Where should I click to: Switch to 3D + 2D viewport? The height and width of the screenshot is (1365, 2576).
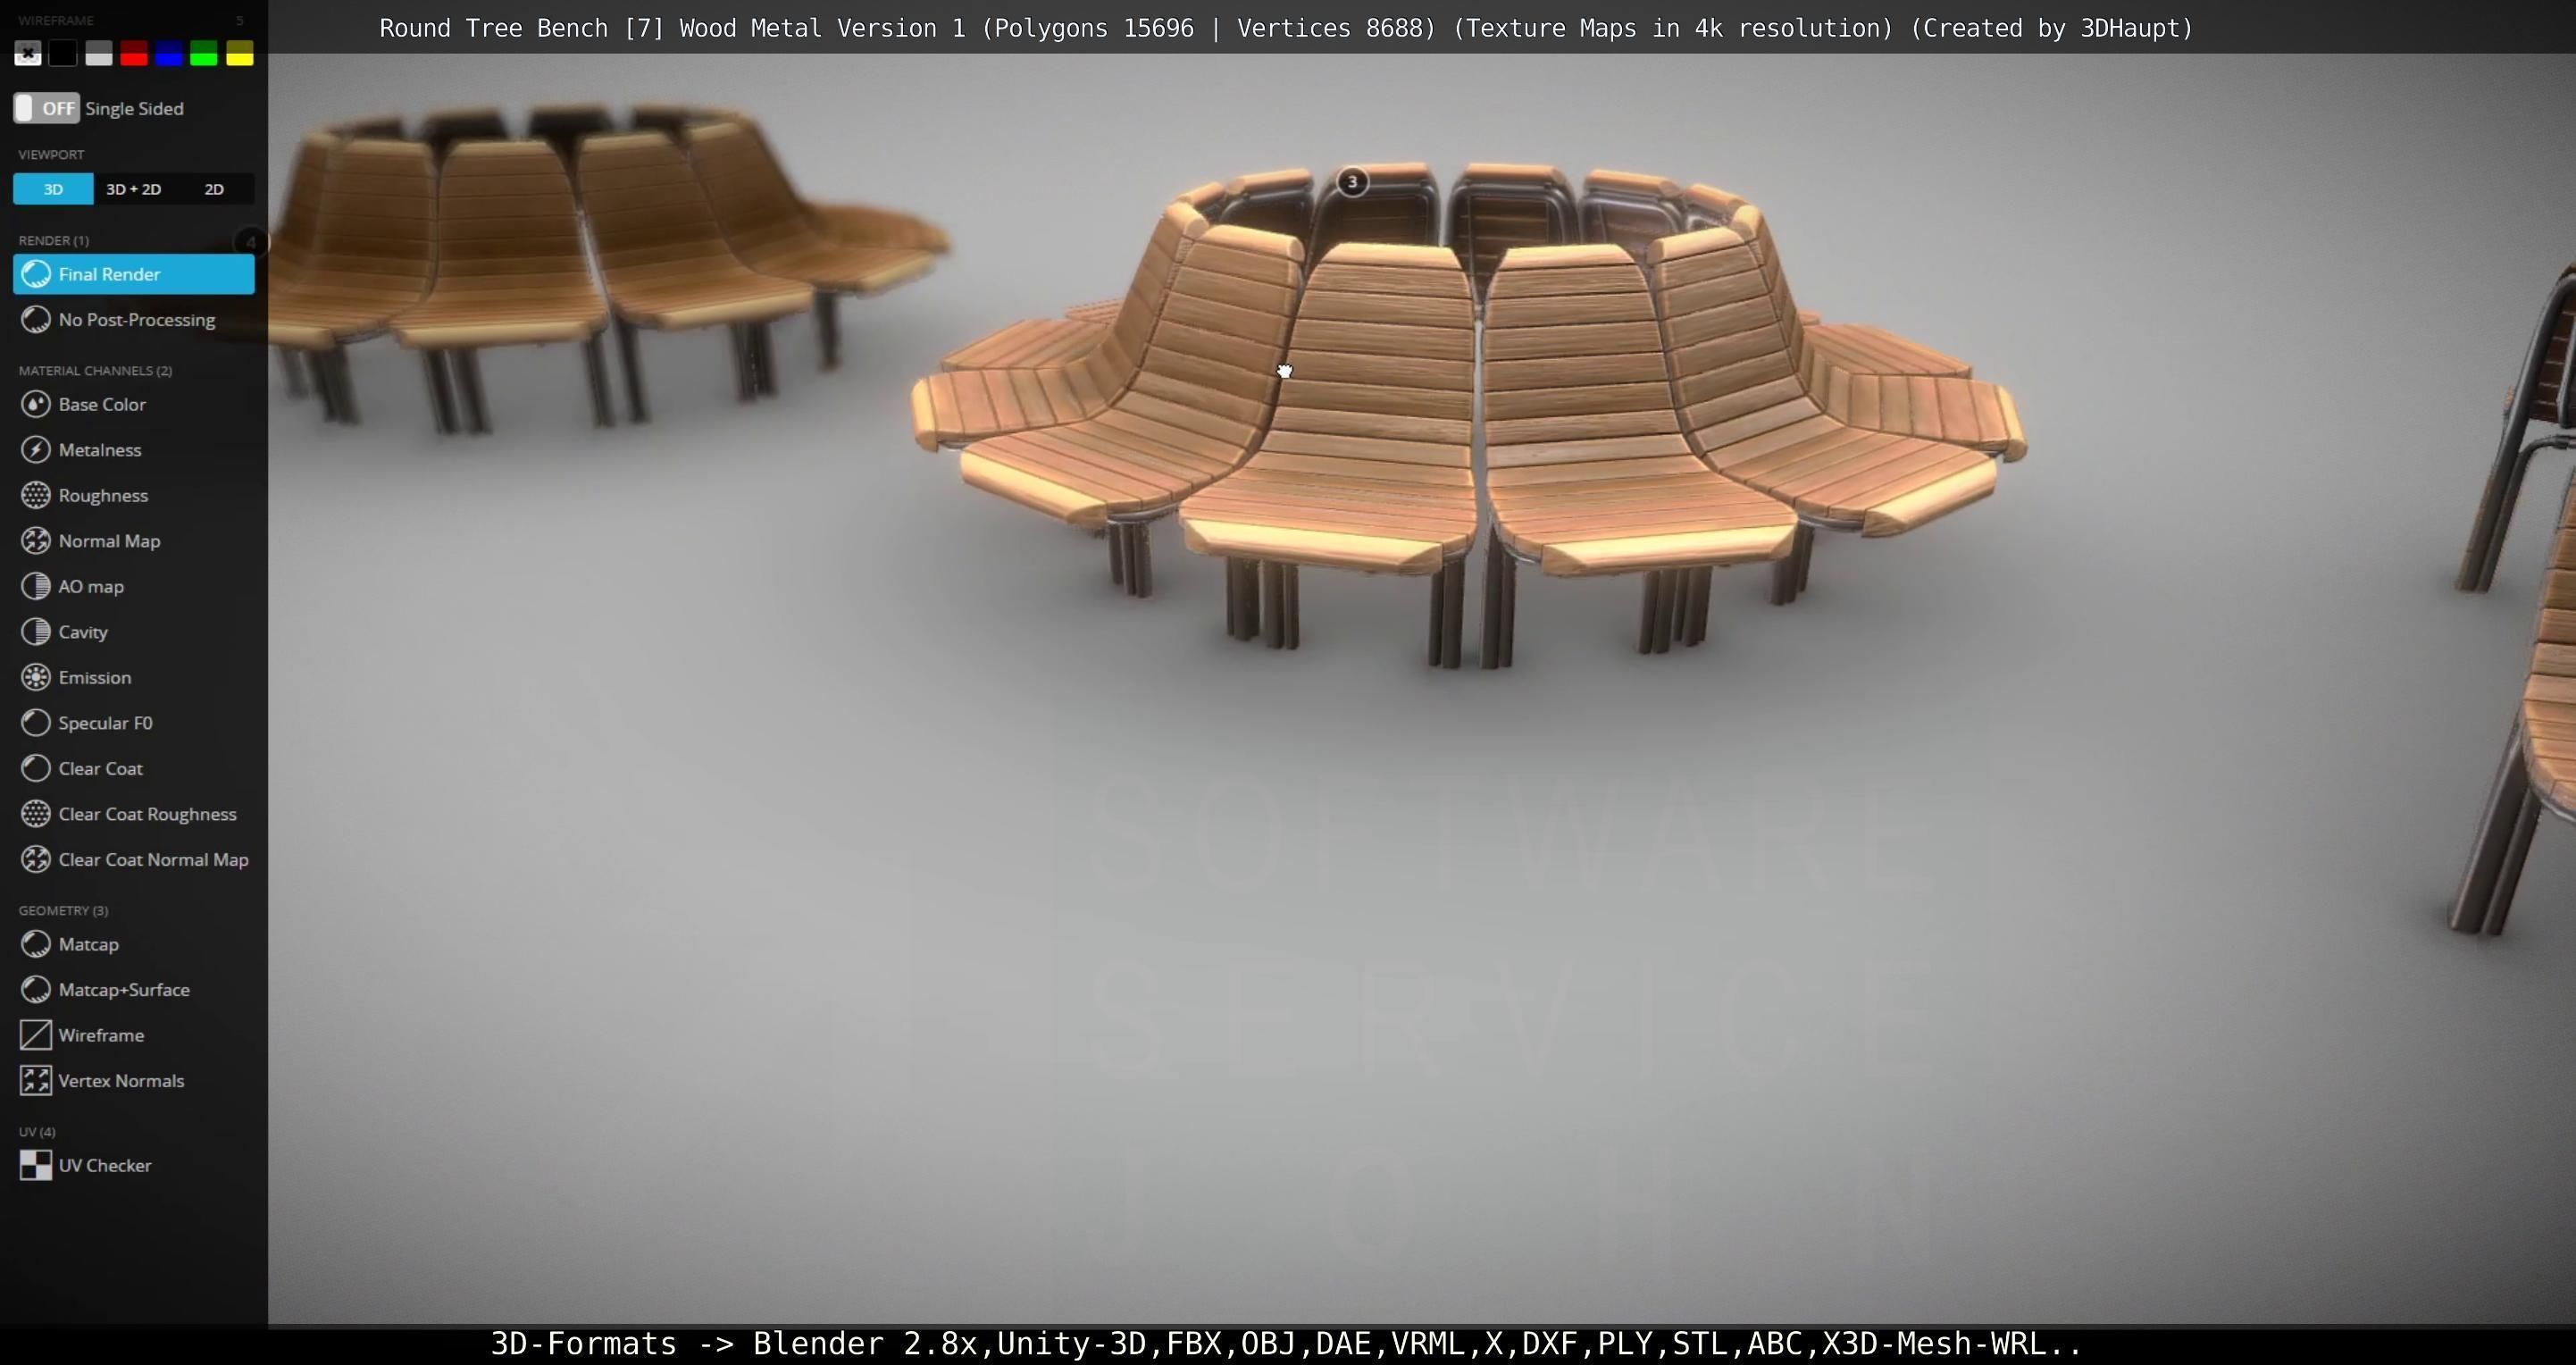pyautogui.click(x=134, y=189)
